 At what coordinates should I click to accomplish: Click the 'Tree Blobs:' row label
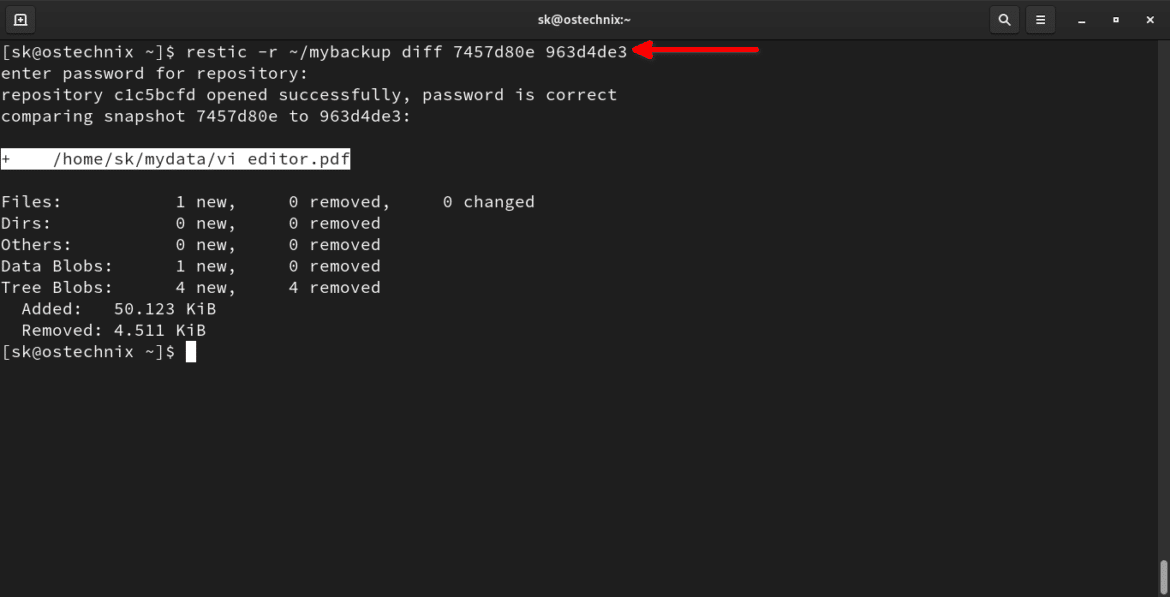coord(57,288)
